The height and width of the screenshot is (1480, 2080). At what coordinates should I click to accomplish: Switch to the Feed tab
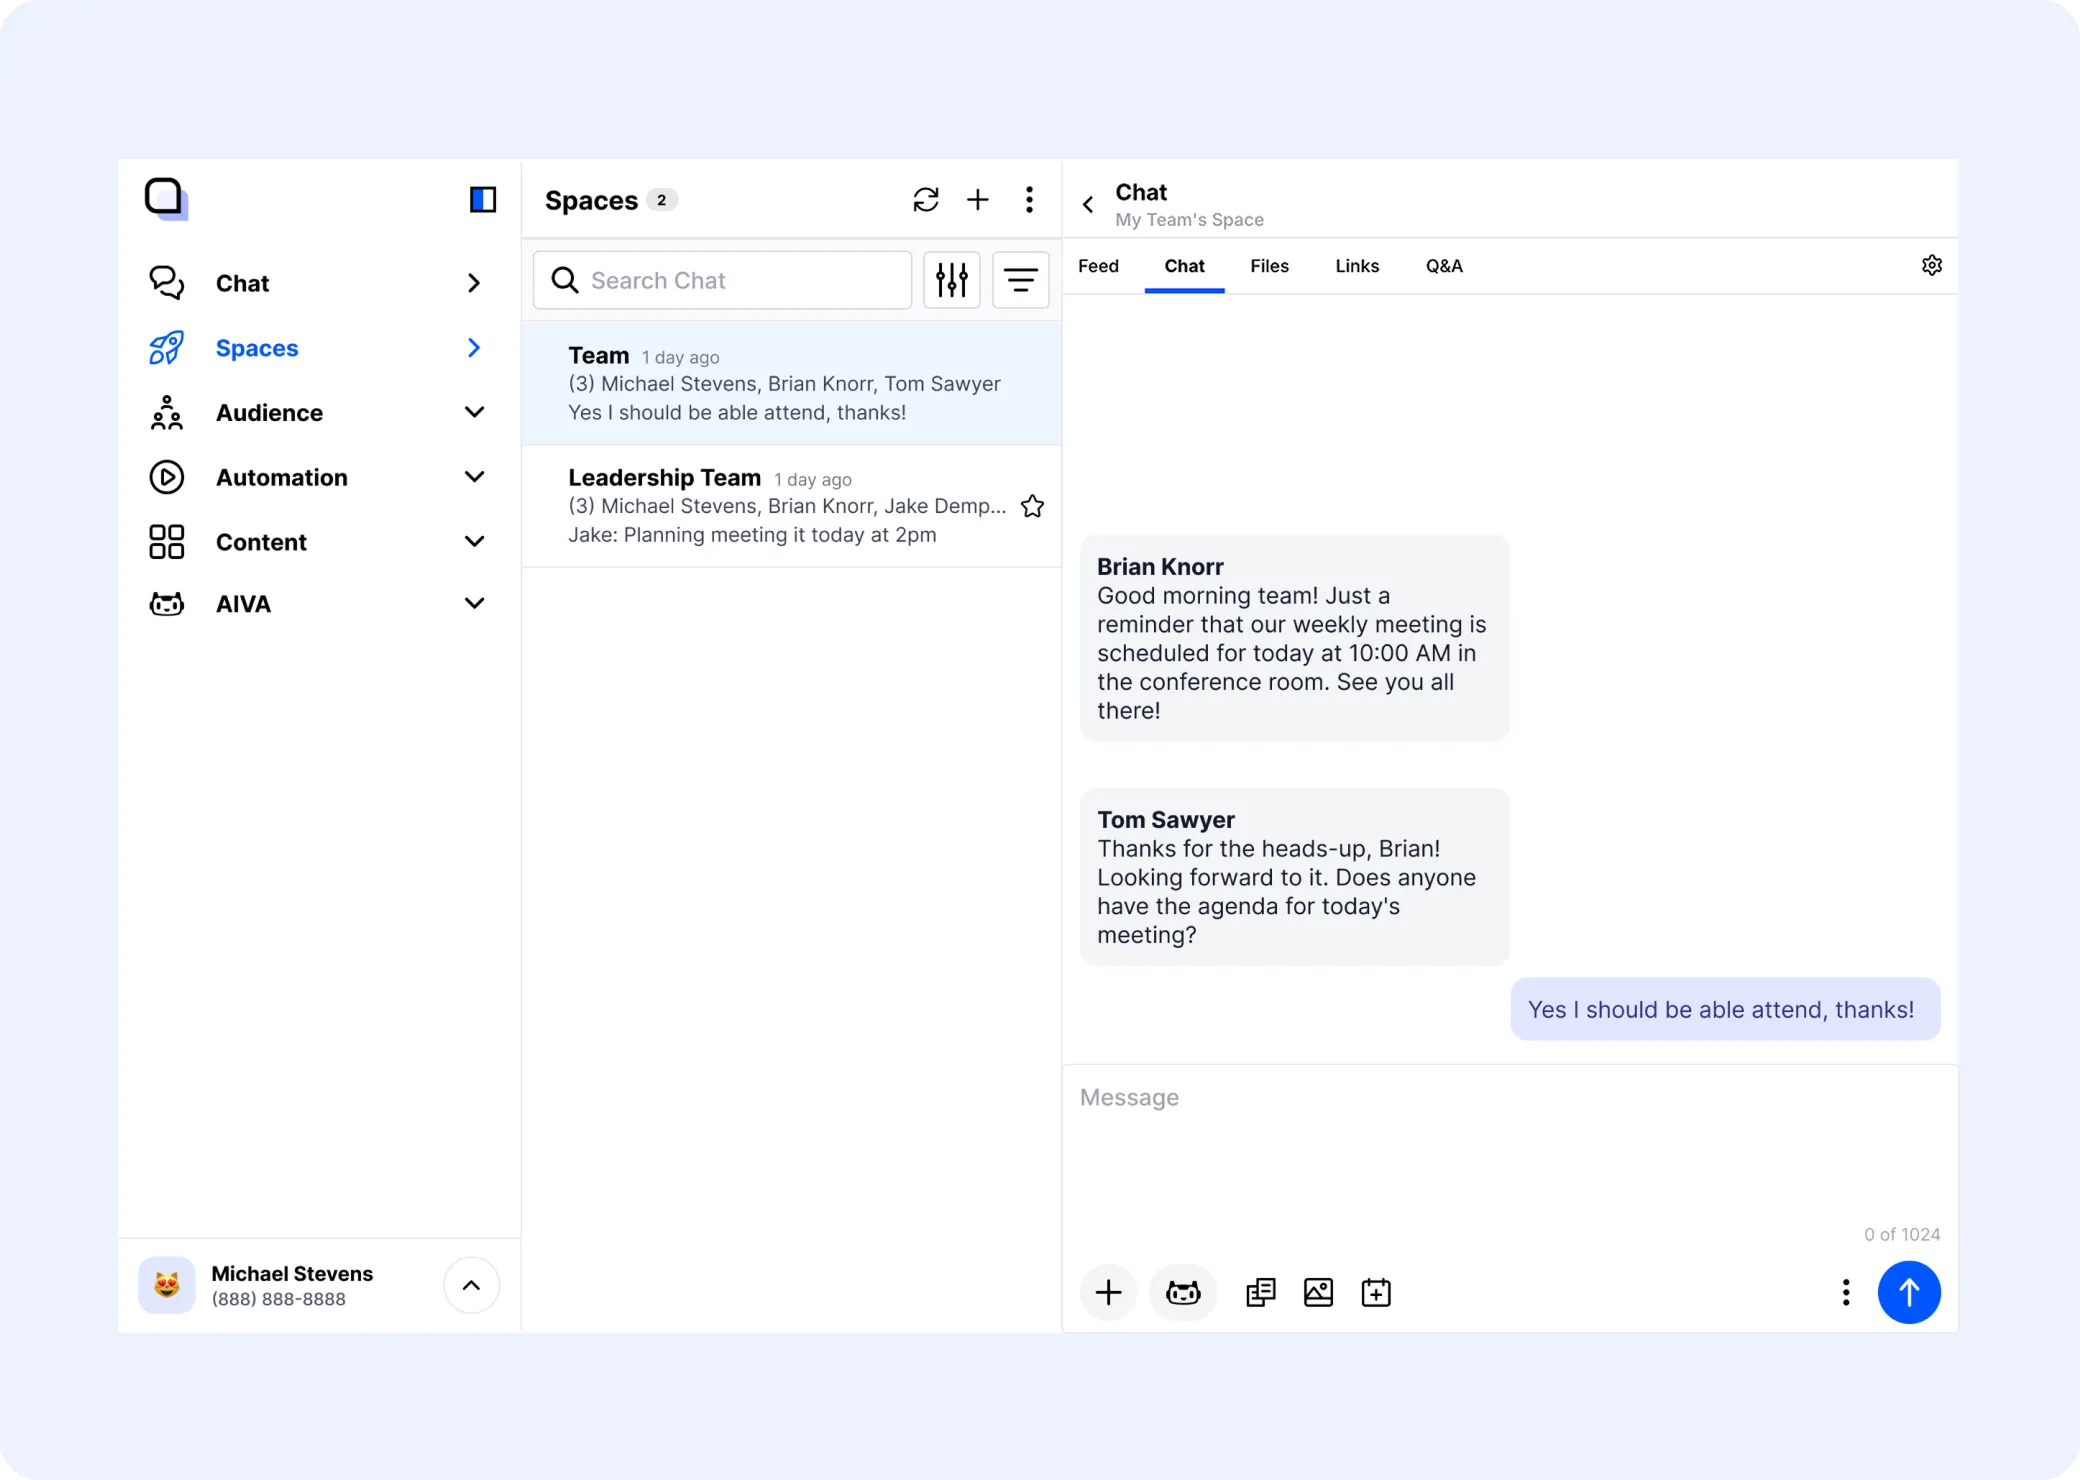click(1098, 266)
